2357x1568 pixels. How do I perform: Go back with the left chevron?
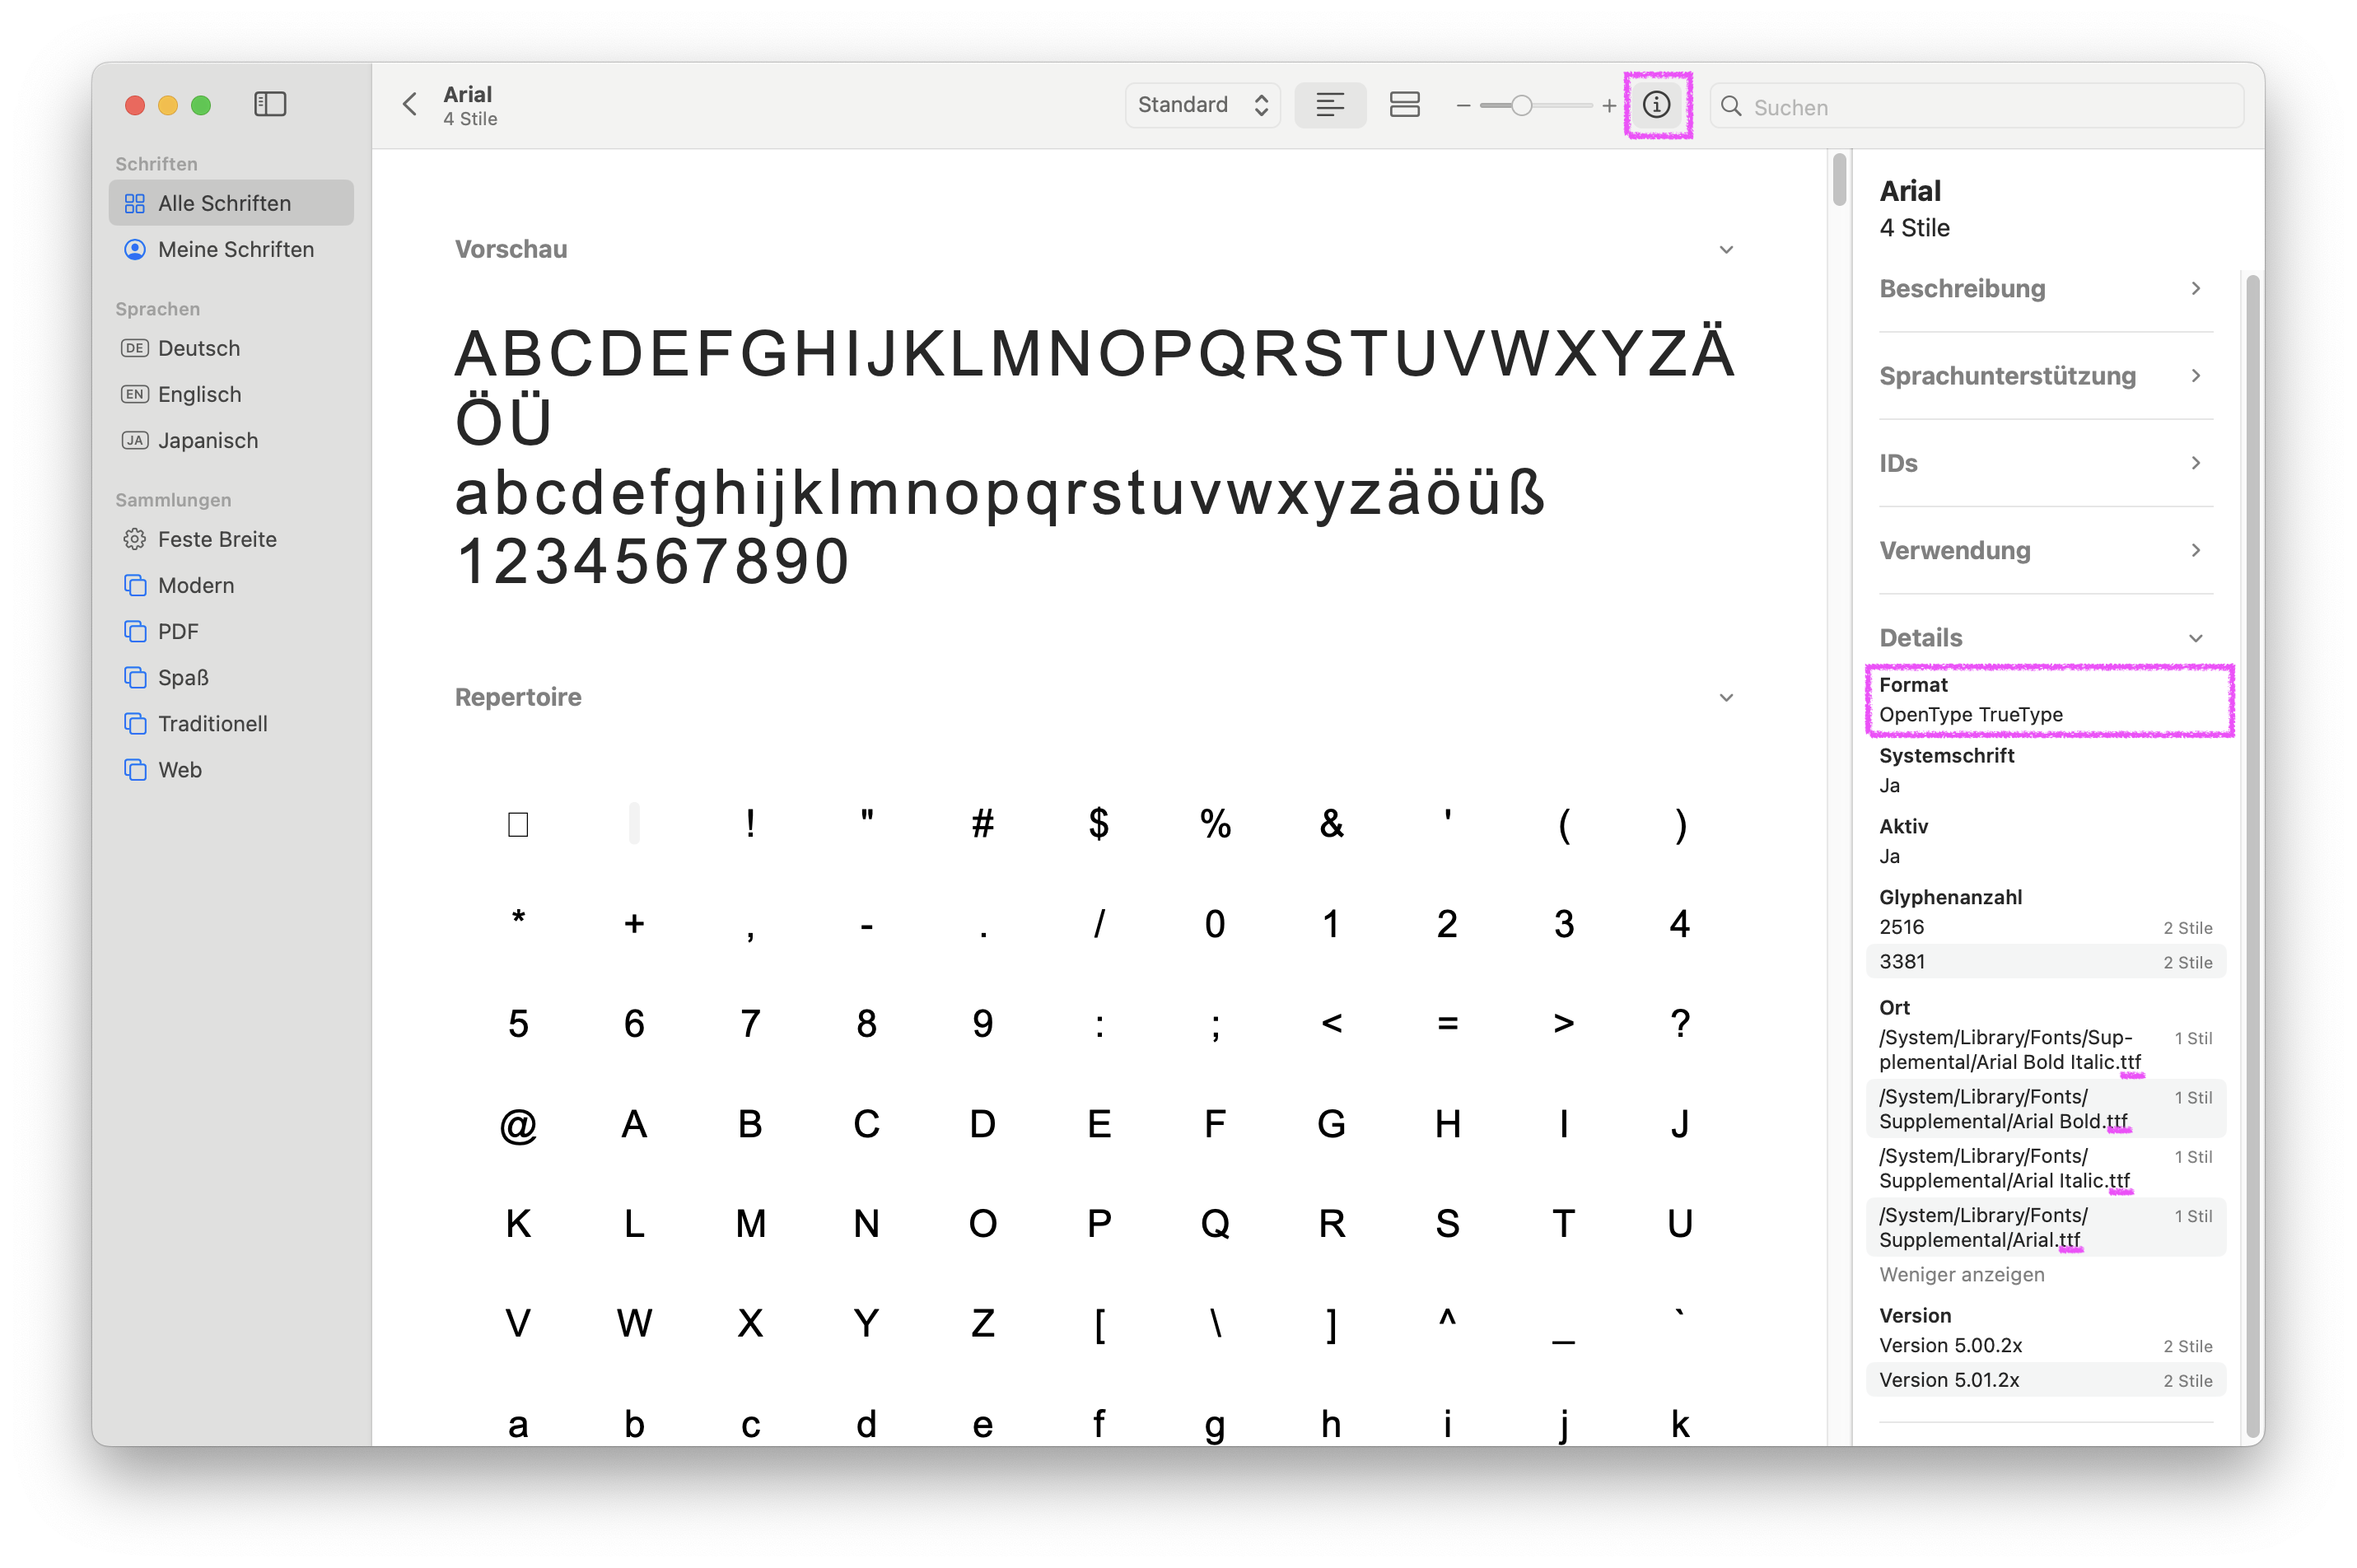410,104
